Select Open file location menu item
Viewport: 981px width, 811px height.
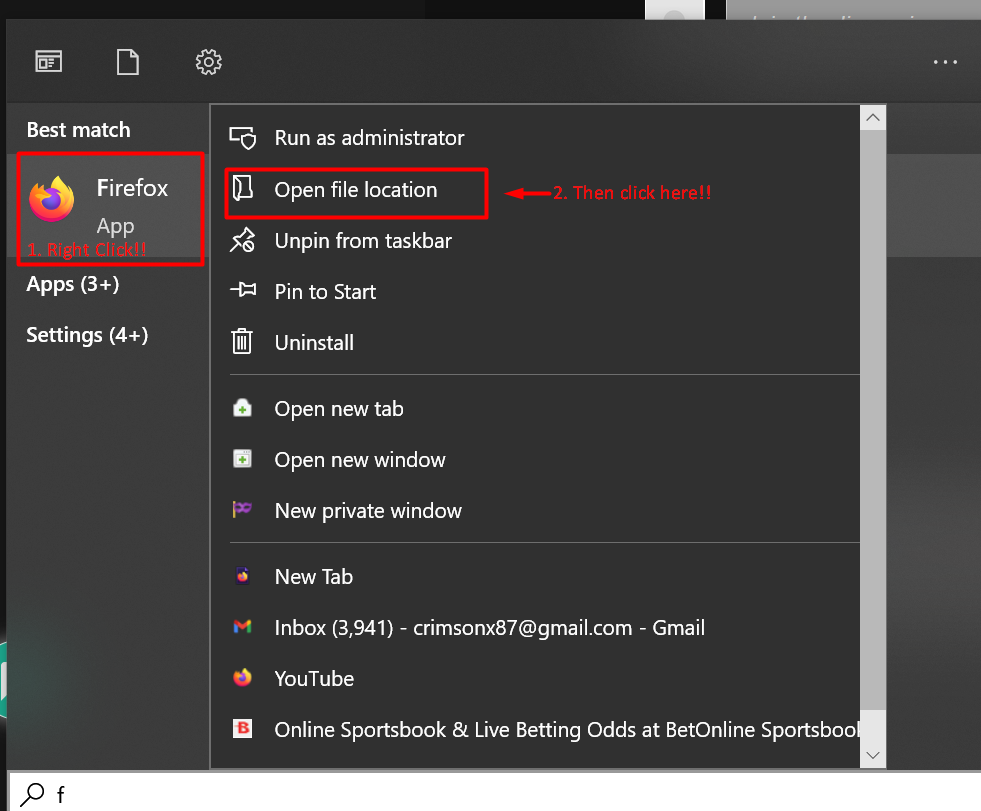click(x=355, y=190)
